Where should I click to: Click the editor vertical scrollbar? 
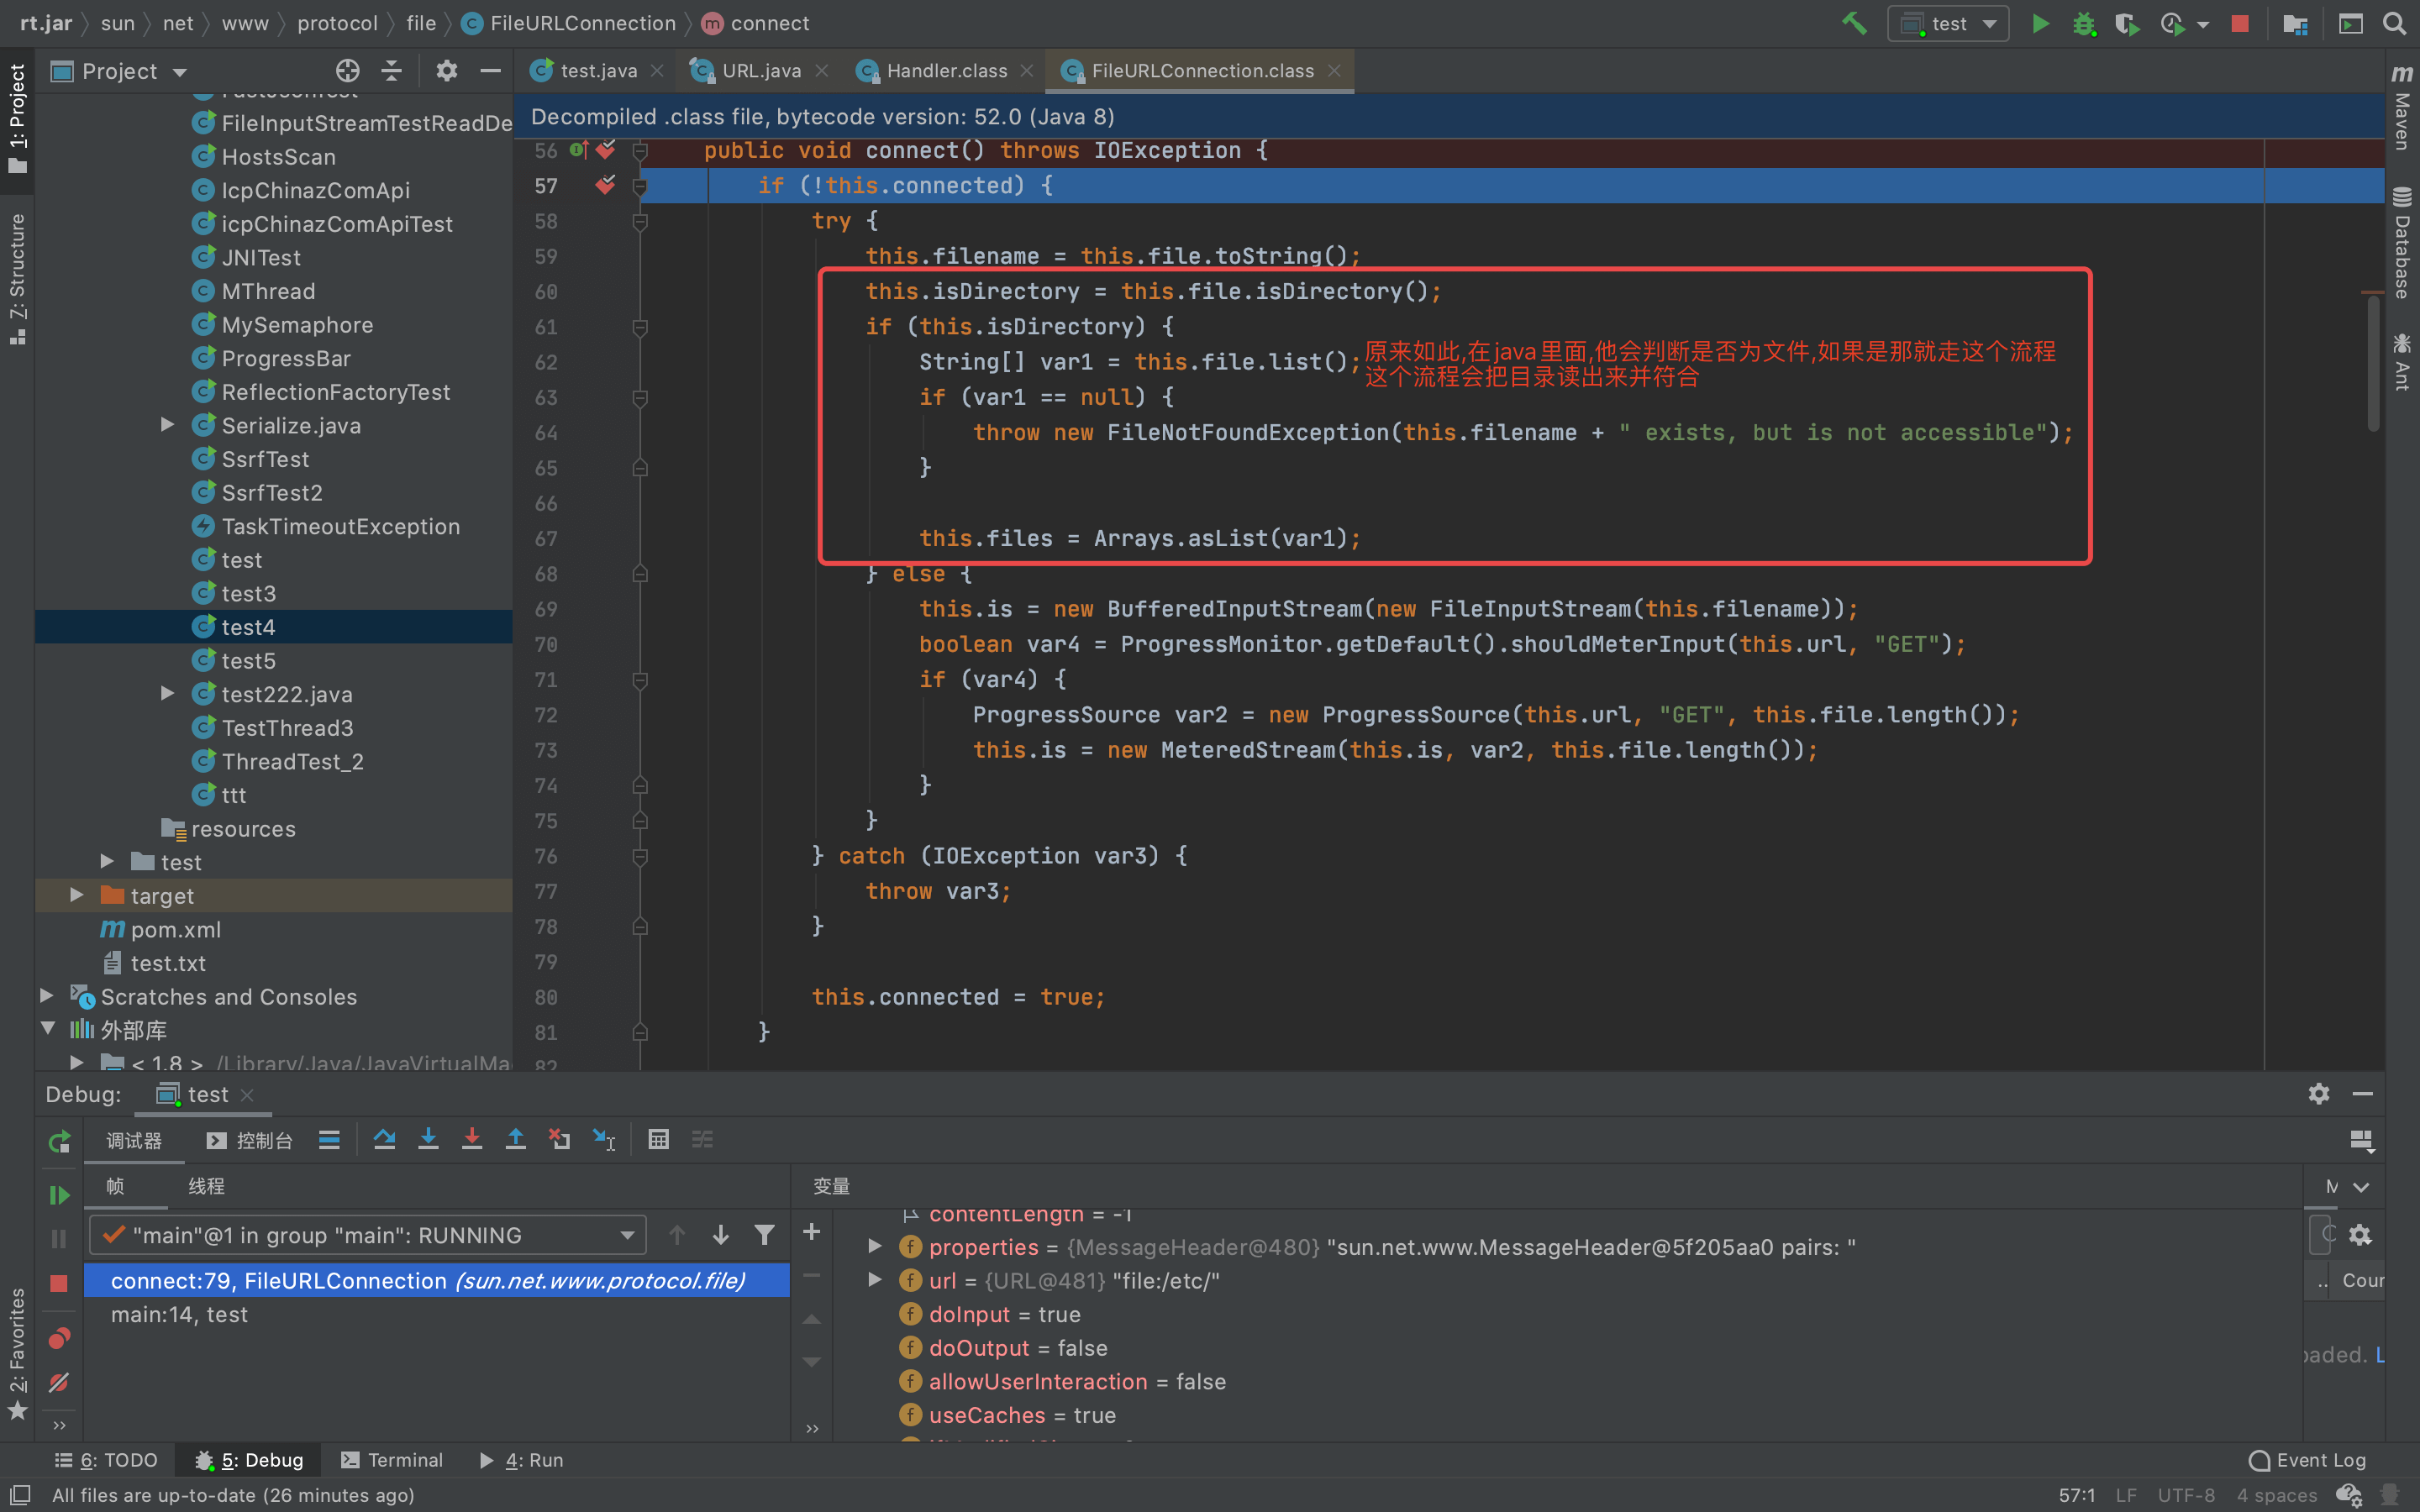[x=2374, y=362]
